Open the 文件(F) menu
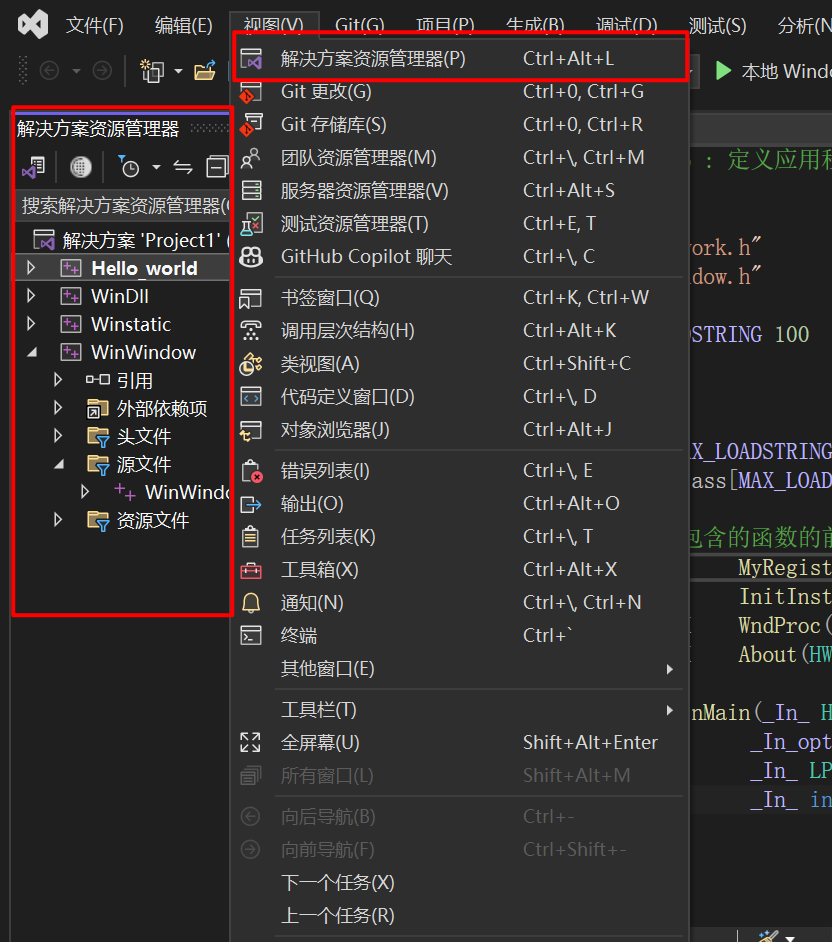This screenshot has height=942, width=832. click(x=94, y=25)
